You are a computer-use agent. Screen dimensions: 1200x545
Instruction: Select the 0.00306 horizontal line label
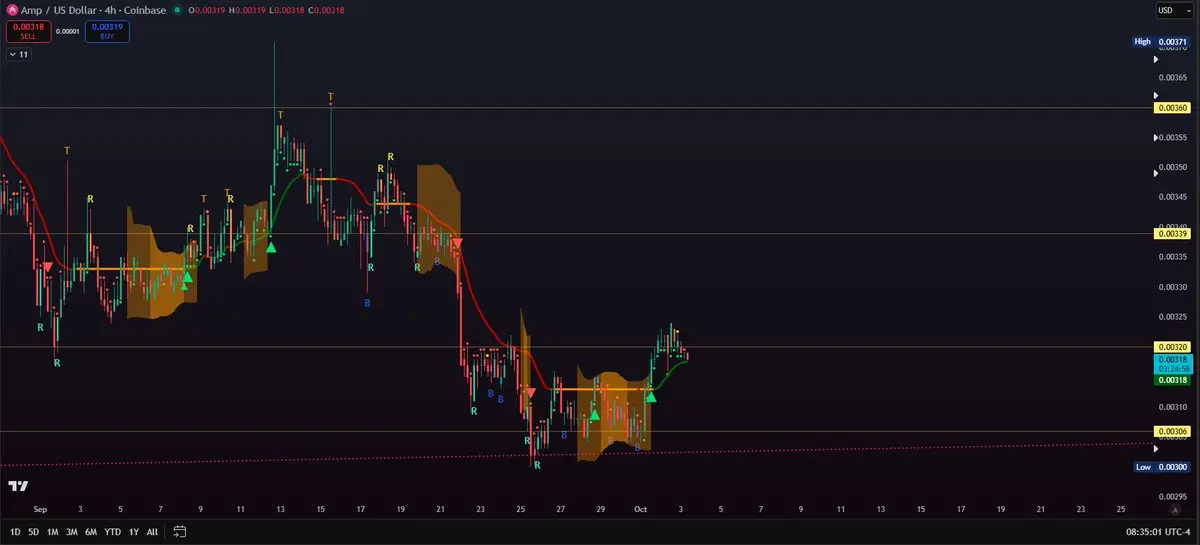pyautogui.click(x=1172, y=431)
